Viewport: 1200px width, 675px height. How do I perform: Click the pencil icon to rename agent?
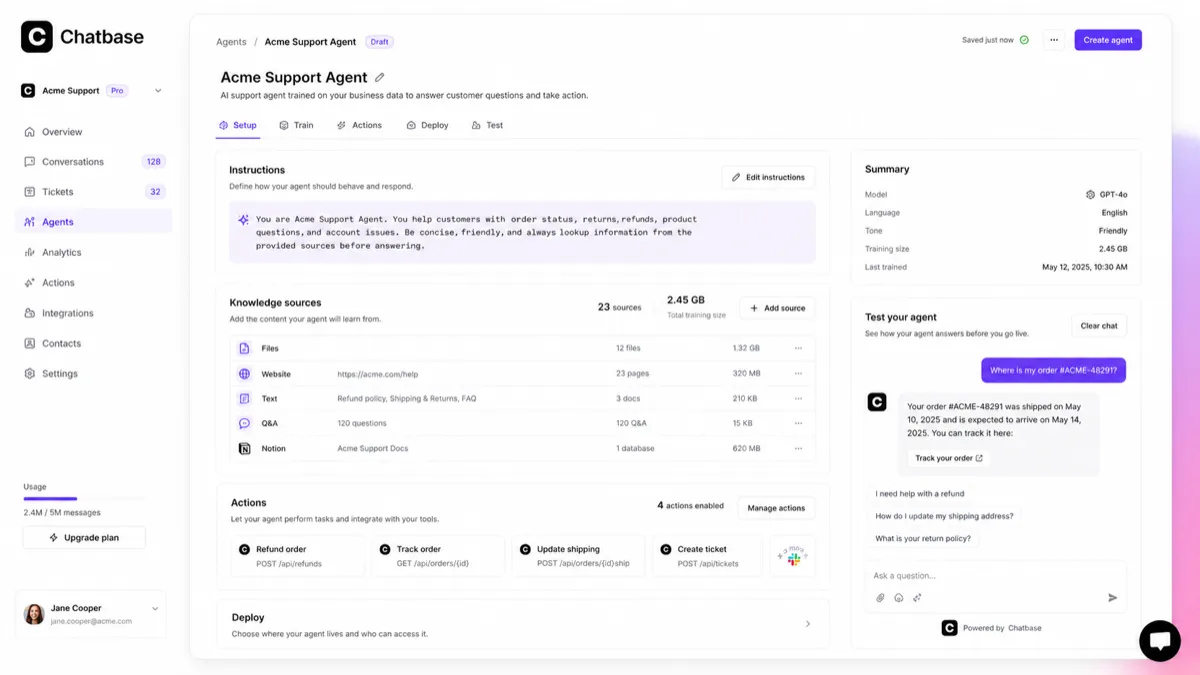click(x=380, y=77)
